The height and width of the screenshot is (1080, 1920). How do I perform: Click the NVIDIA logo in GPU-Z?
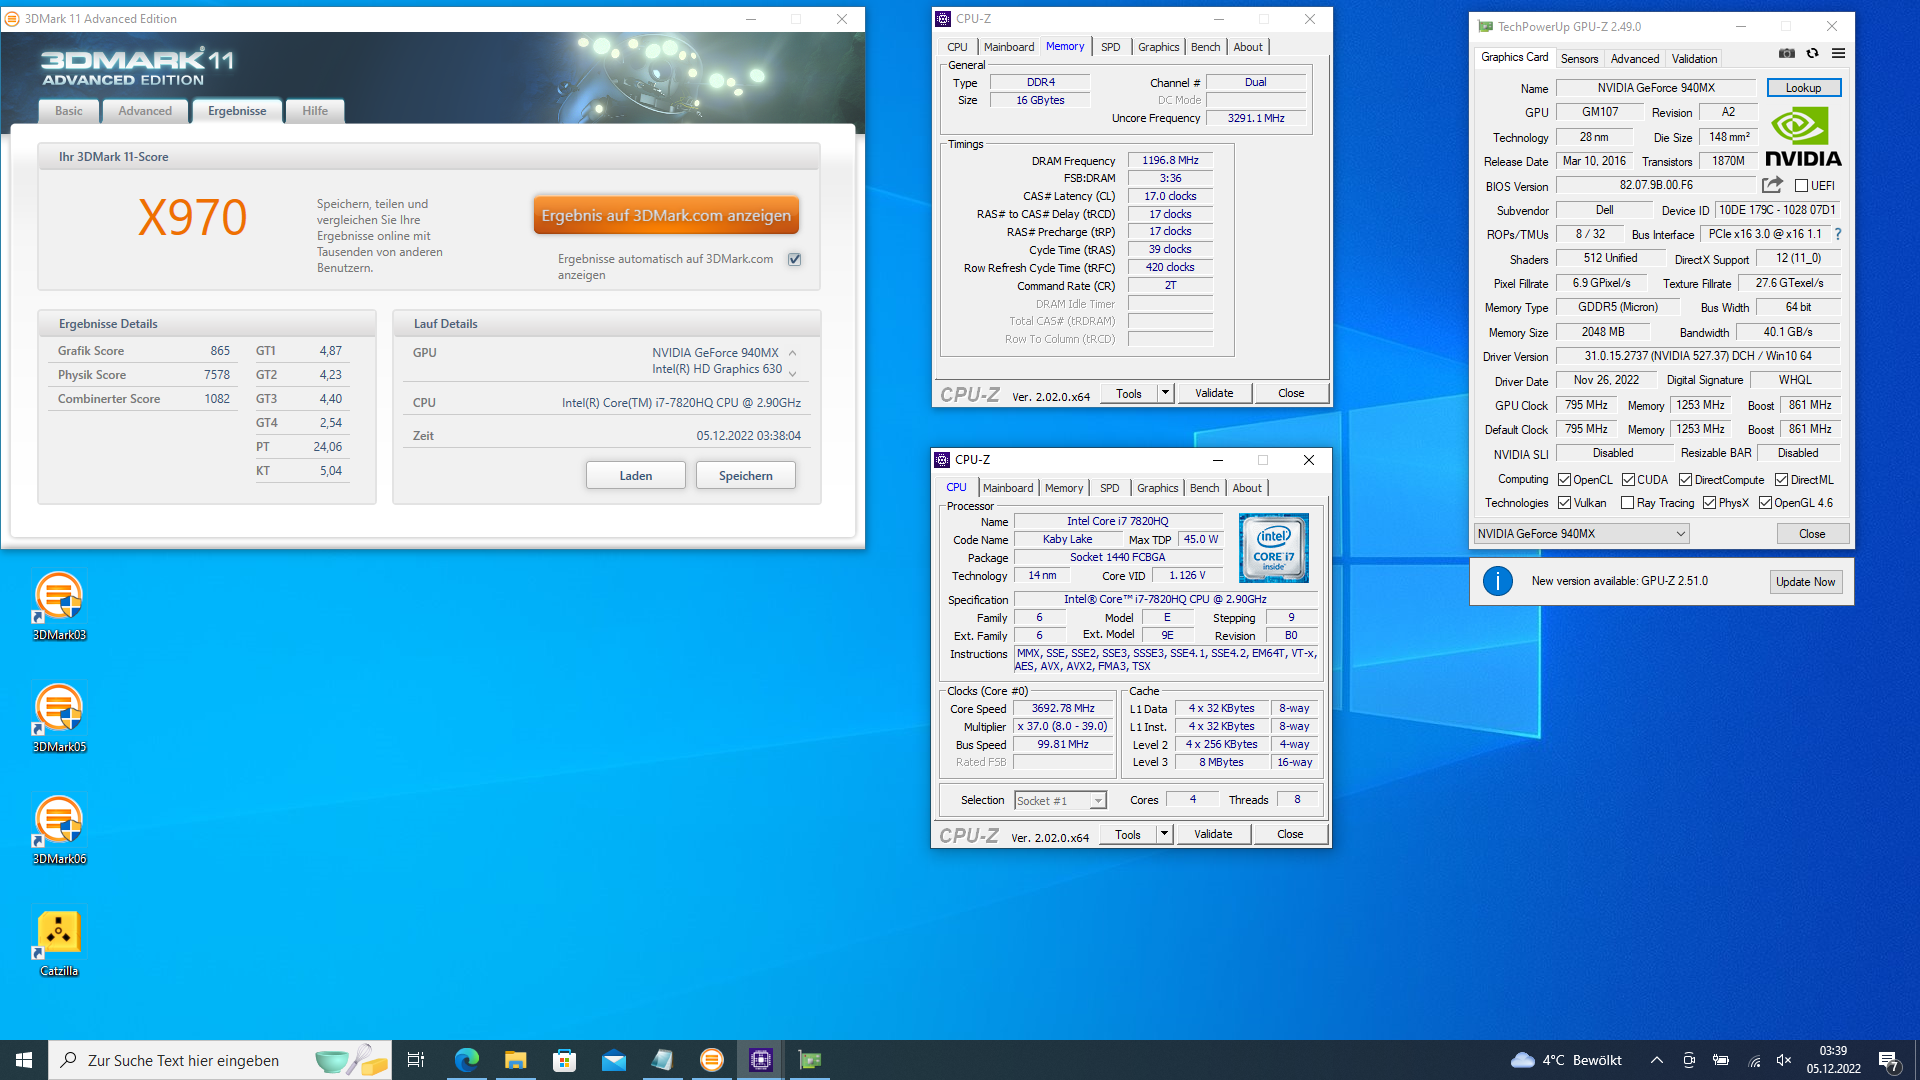pyautogui.click(x=1803, y=138)
